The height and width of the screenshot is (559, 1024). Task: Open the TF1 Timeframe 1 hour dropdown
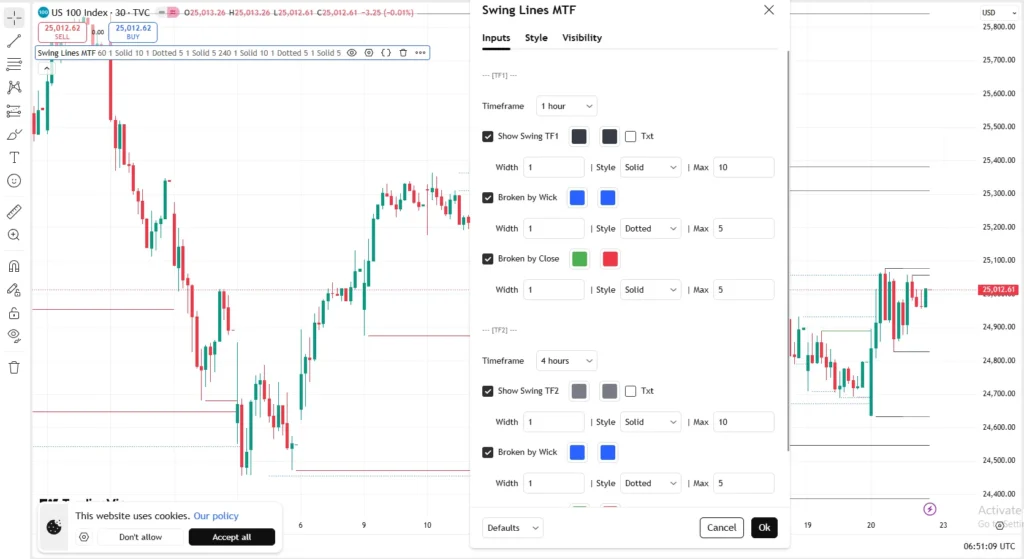(566, 106)
